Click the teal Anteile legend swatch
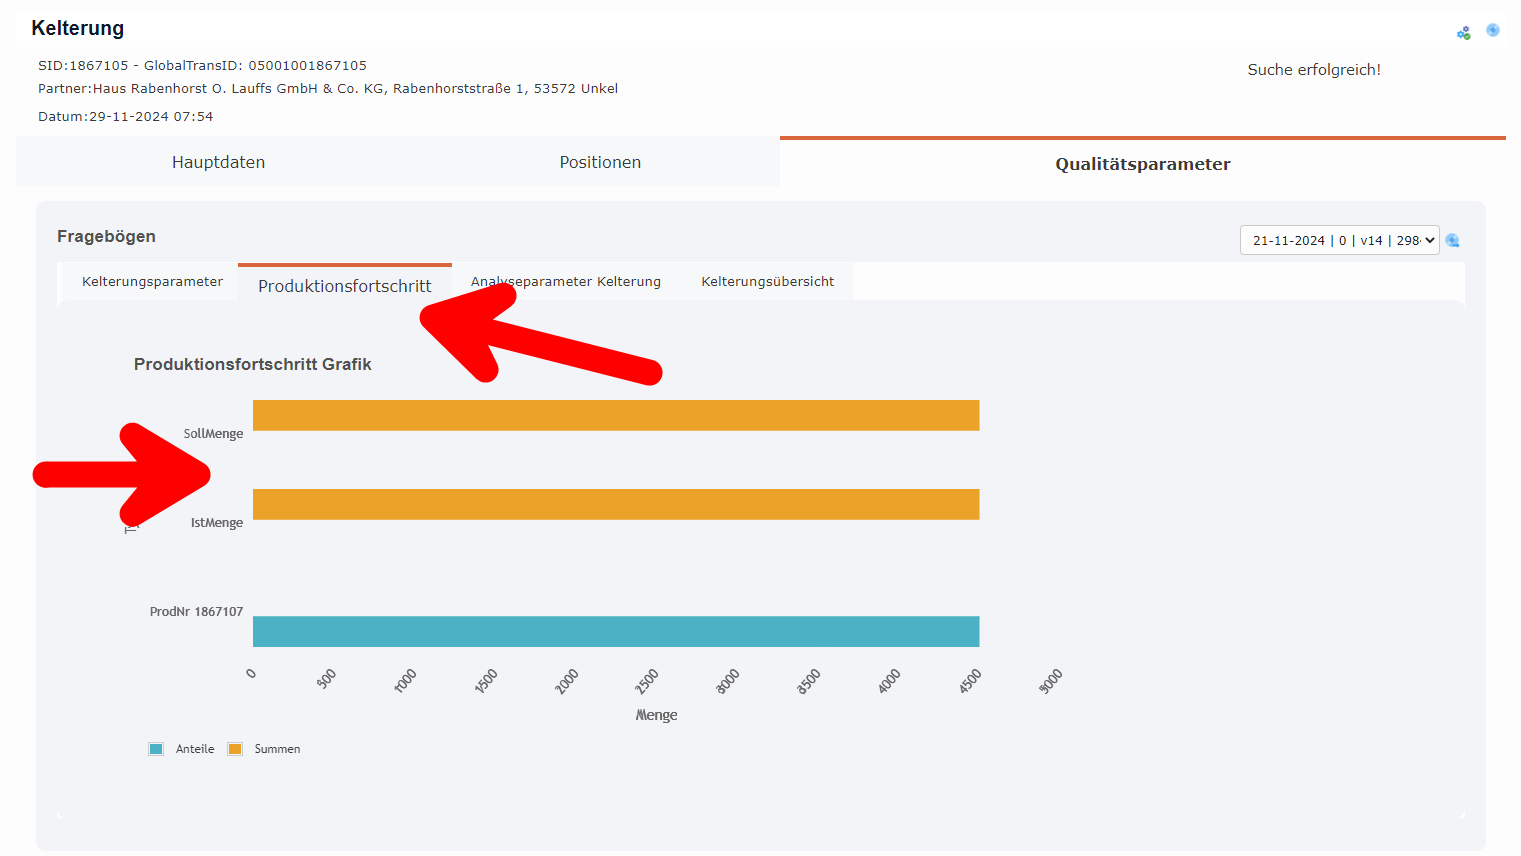Image resolution: width=1521 pixels, height=856 pixels. (x=156, y=748)
